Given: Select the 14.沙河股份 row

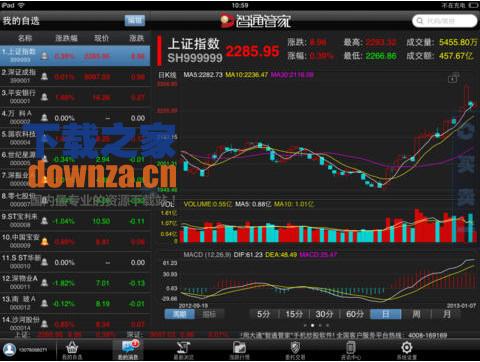Looking at the screenshot, I should [75, 323].
